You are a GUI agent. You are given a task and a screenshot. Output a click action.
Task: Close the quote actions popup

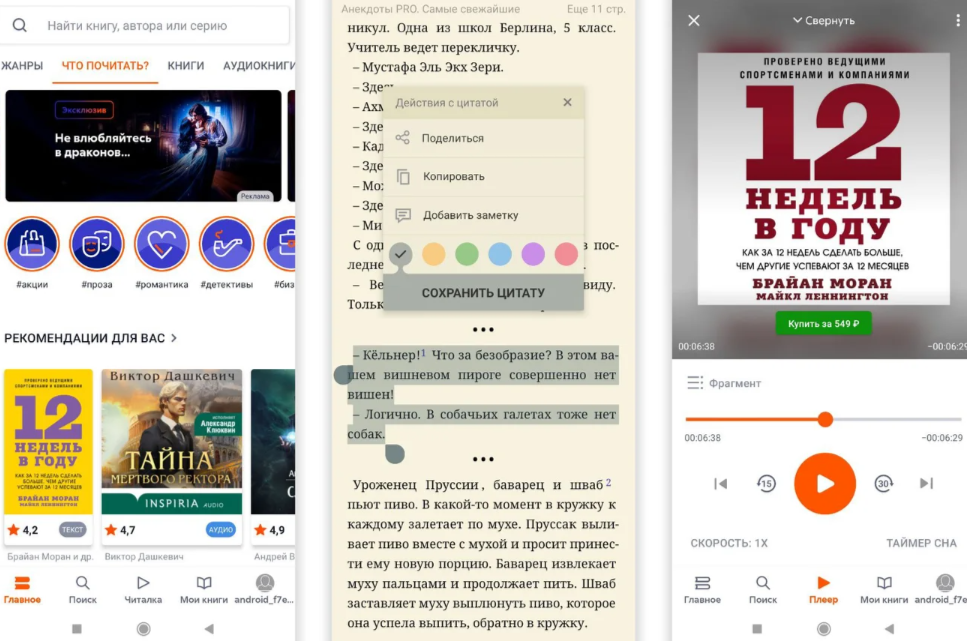coord(567,102)
